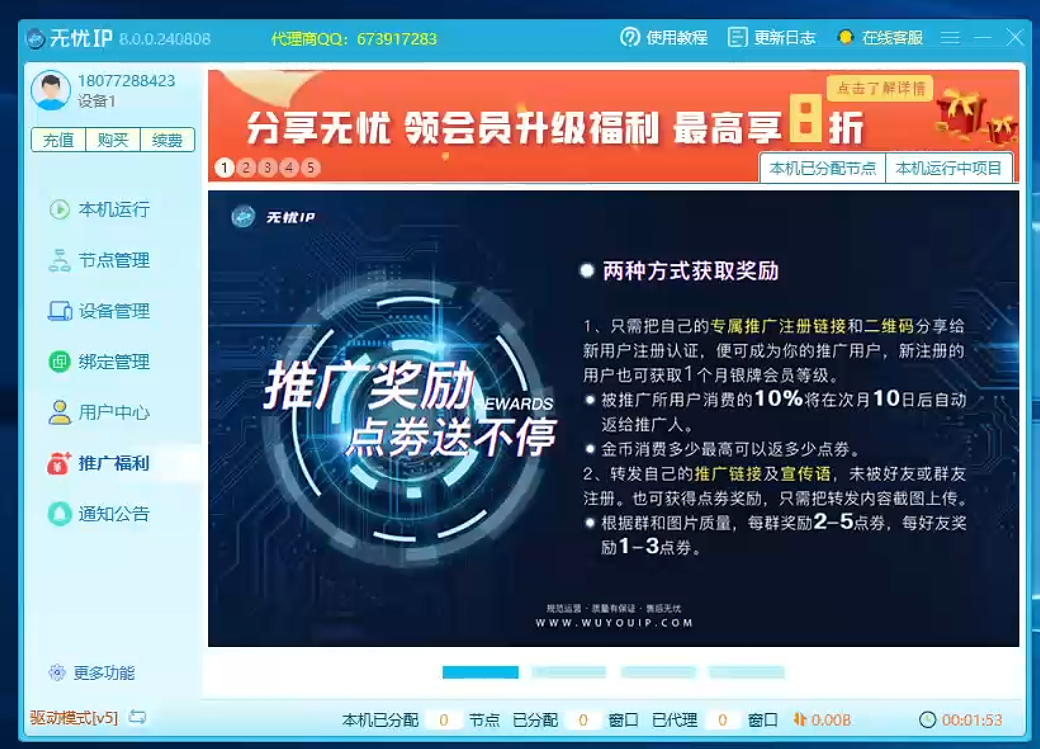Contact 在线客服 online support
Image resolution: width=1040 pixels, height=749 pixels.
coord(880,38)
